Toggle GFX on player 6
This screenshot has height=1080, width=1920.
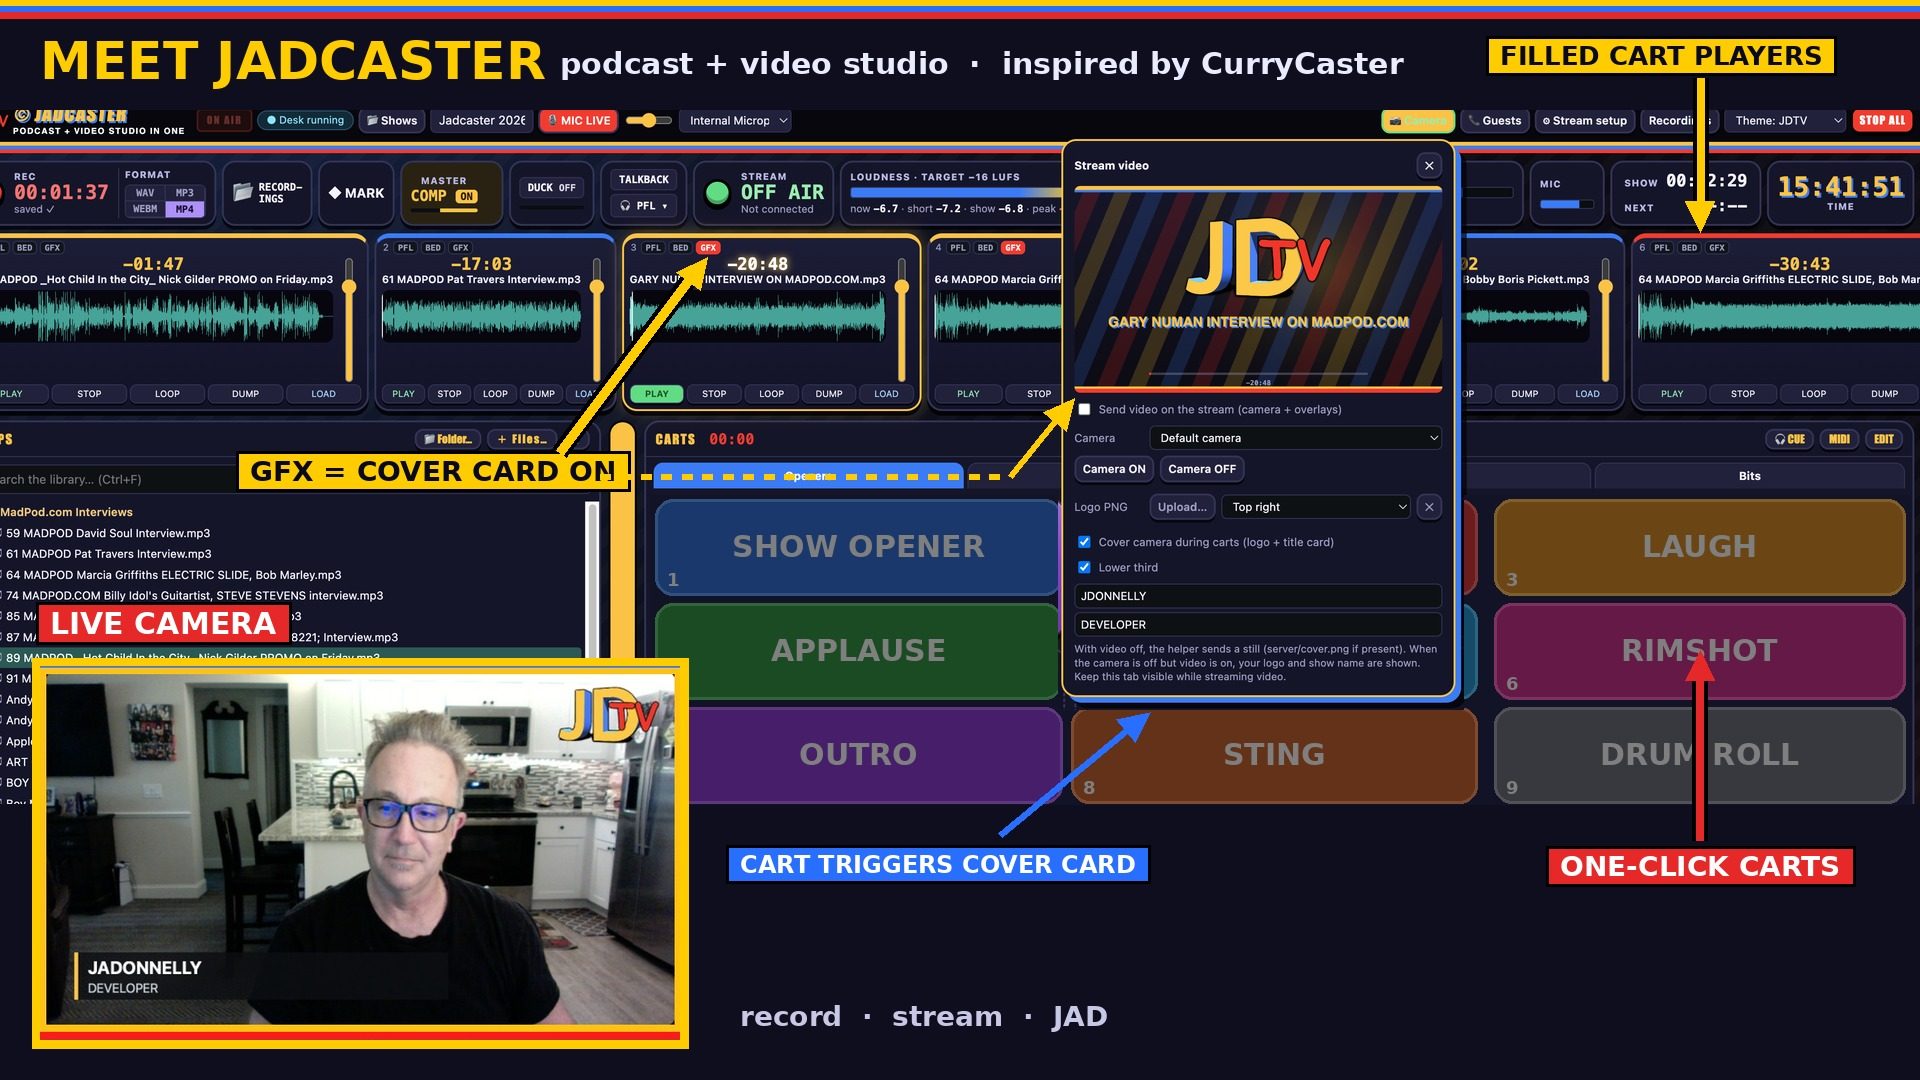point(1716,248)
